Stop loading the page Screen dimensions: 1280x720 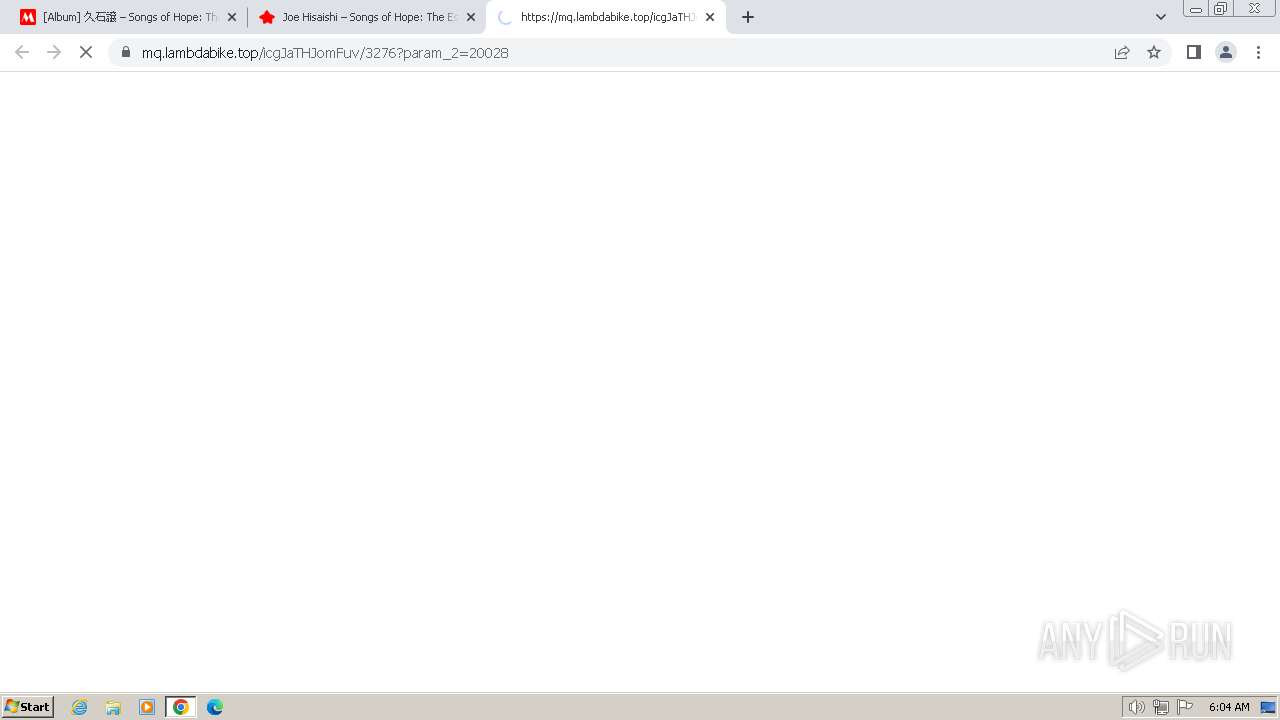coord(86,52)
